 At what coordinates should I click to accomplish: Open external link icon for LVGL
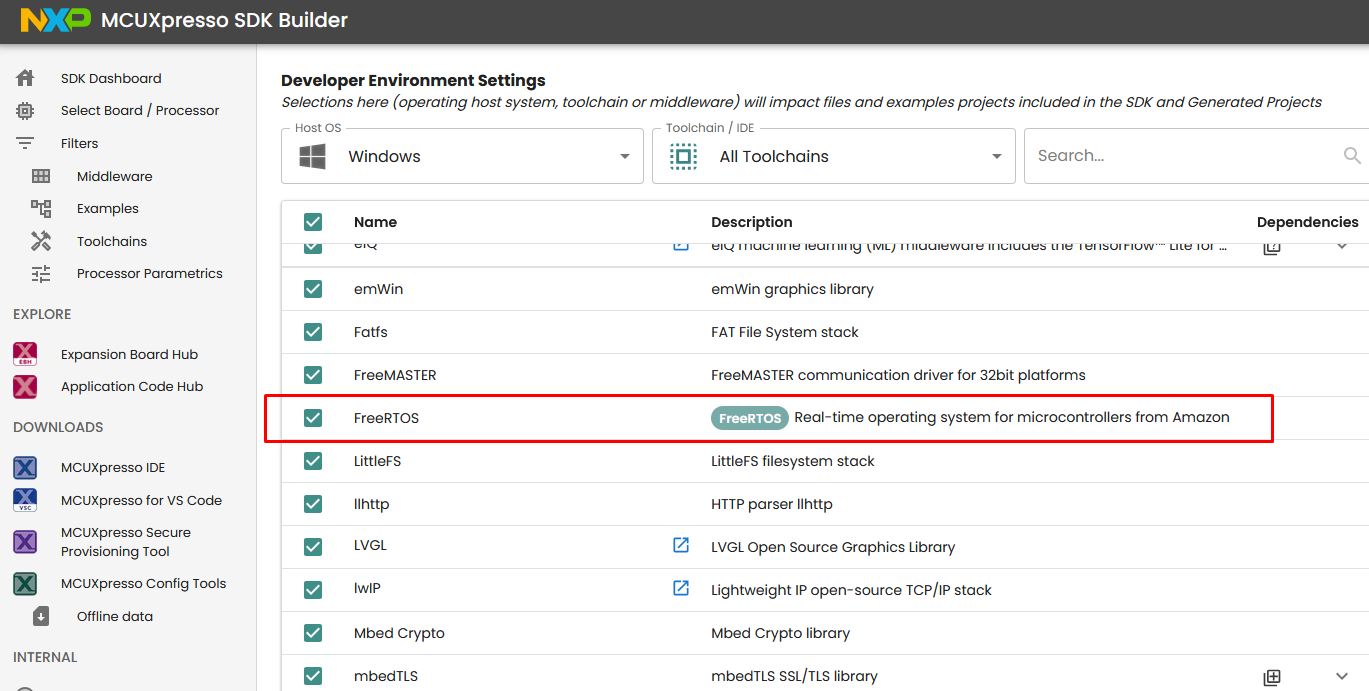[681, 545]
